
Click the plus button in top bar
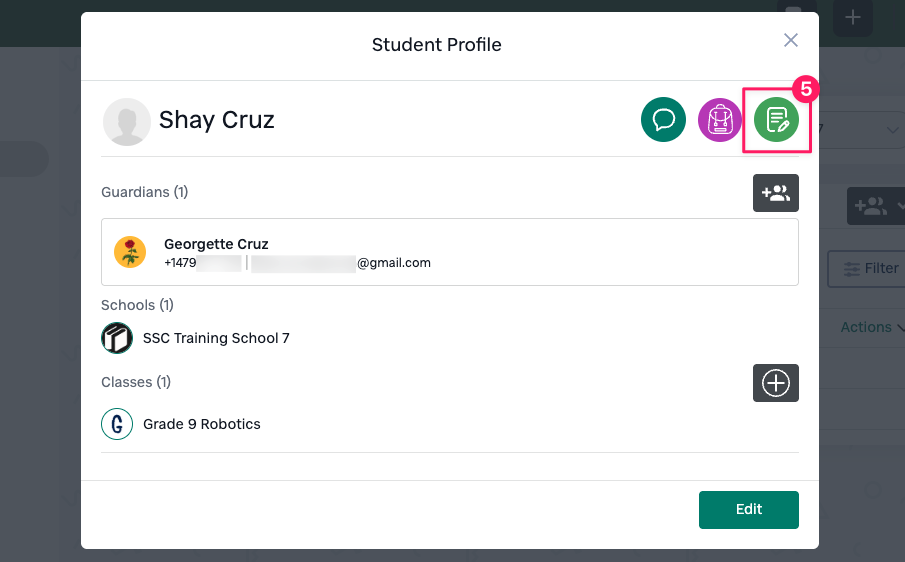pos(852,17)
